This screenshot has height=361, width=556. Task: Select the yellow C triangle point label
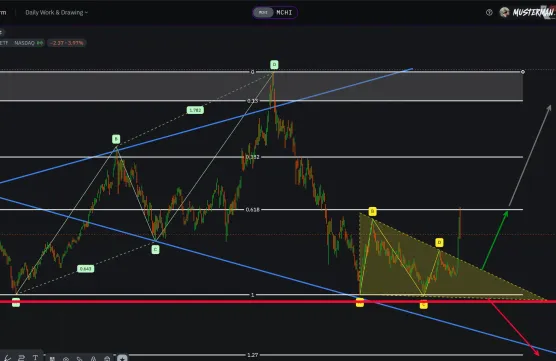click(x=423, y=305)
